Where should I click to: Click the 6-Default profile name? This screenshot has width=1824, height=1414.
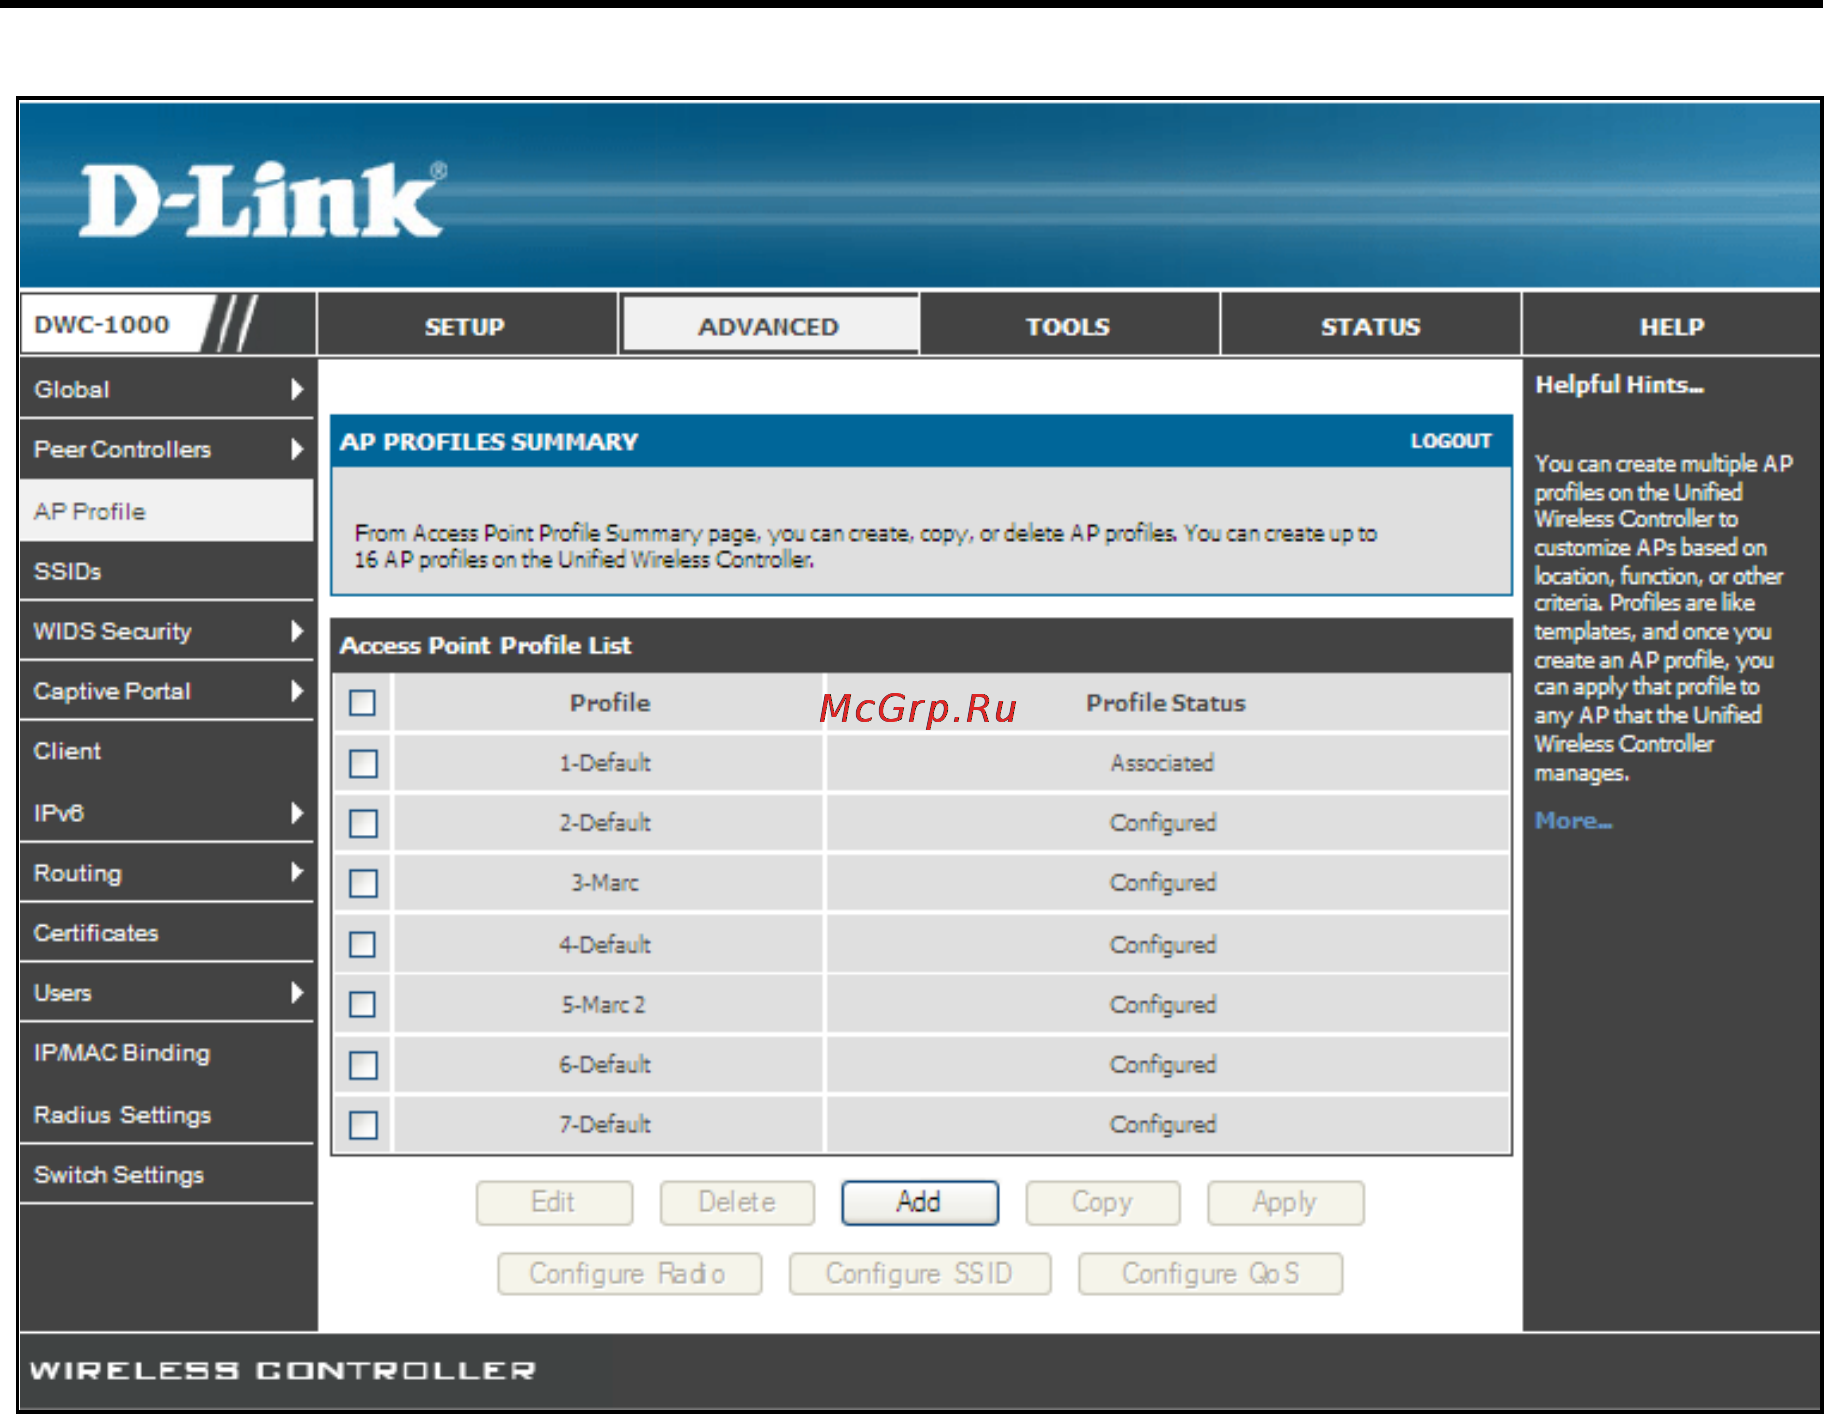point(605,1065)
